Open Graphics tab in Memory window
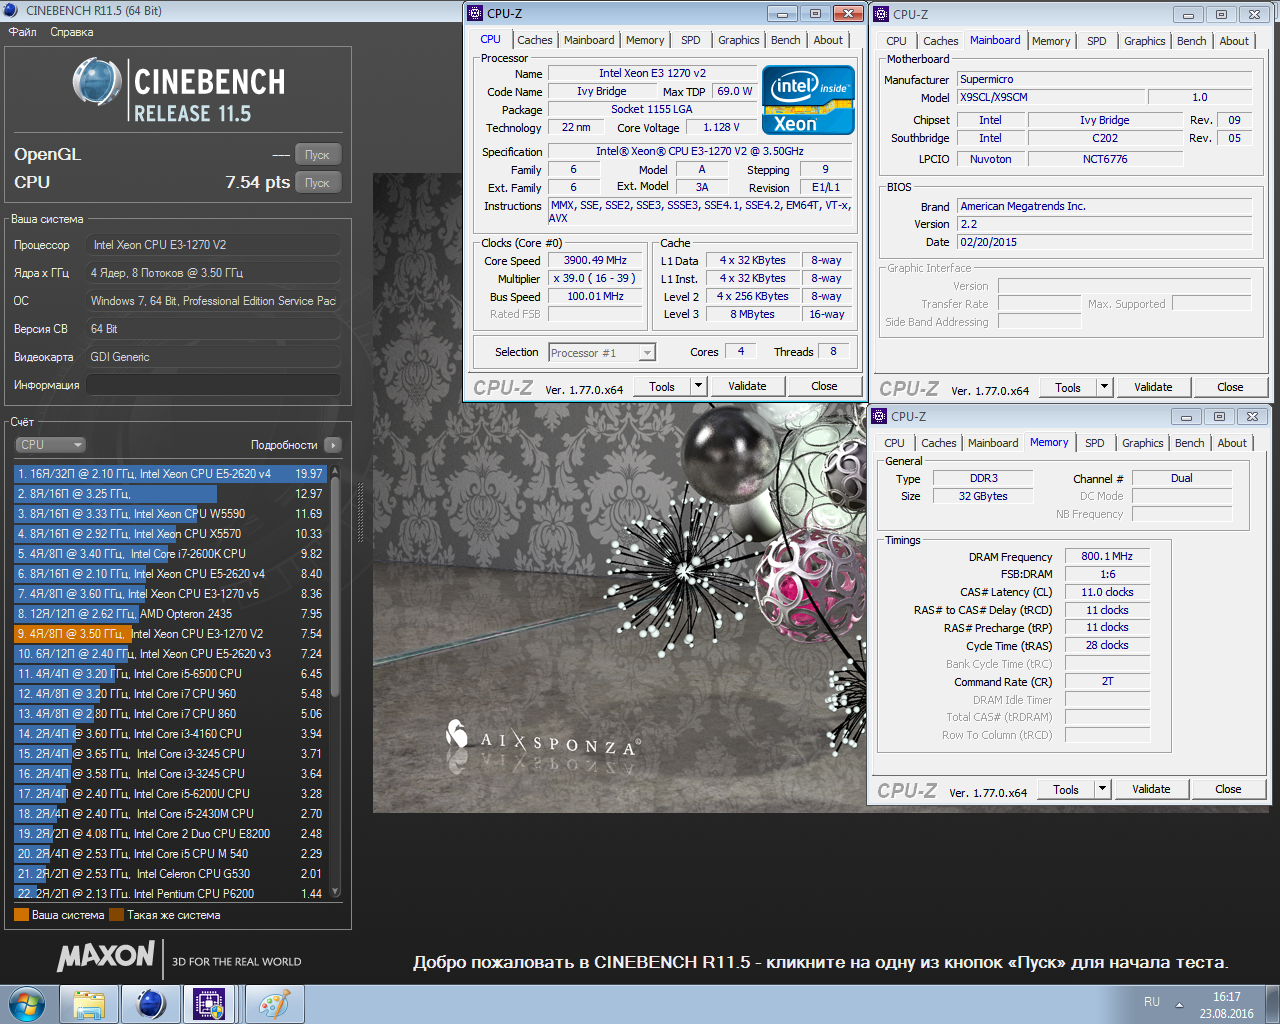Screen dimensions: 1280x1024 1142,443
